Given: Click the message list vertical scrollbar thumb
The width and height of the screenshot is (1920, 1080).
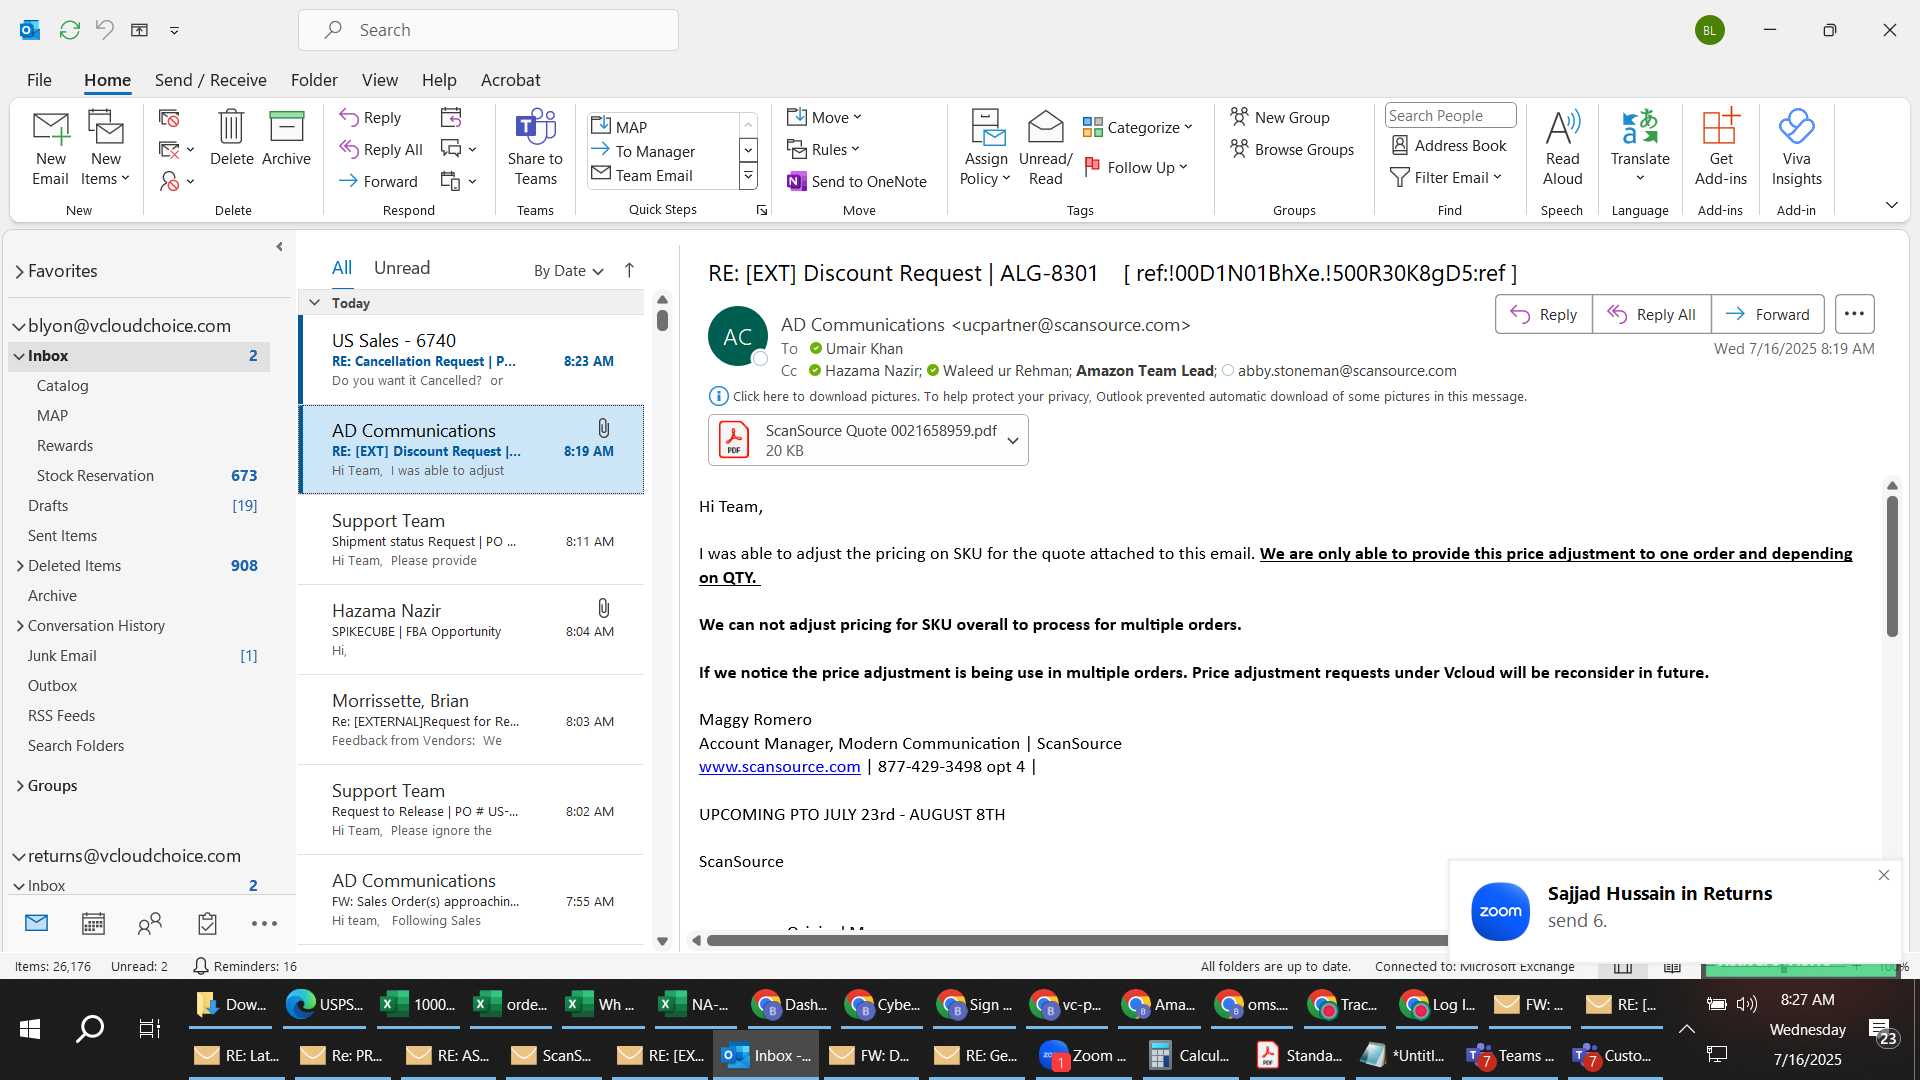Looking at the screenshot, I should click(662, 320).
